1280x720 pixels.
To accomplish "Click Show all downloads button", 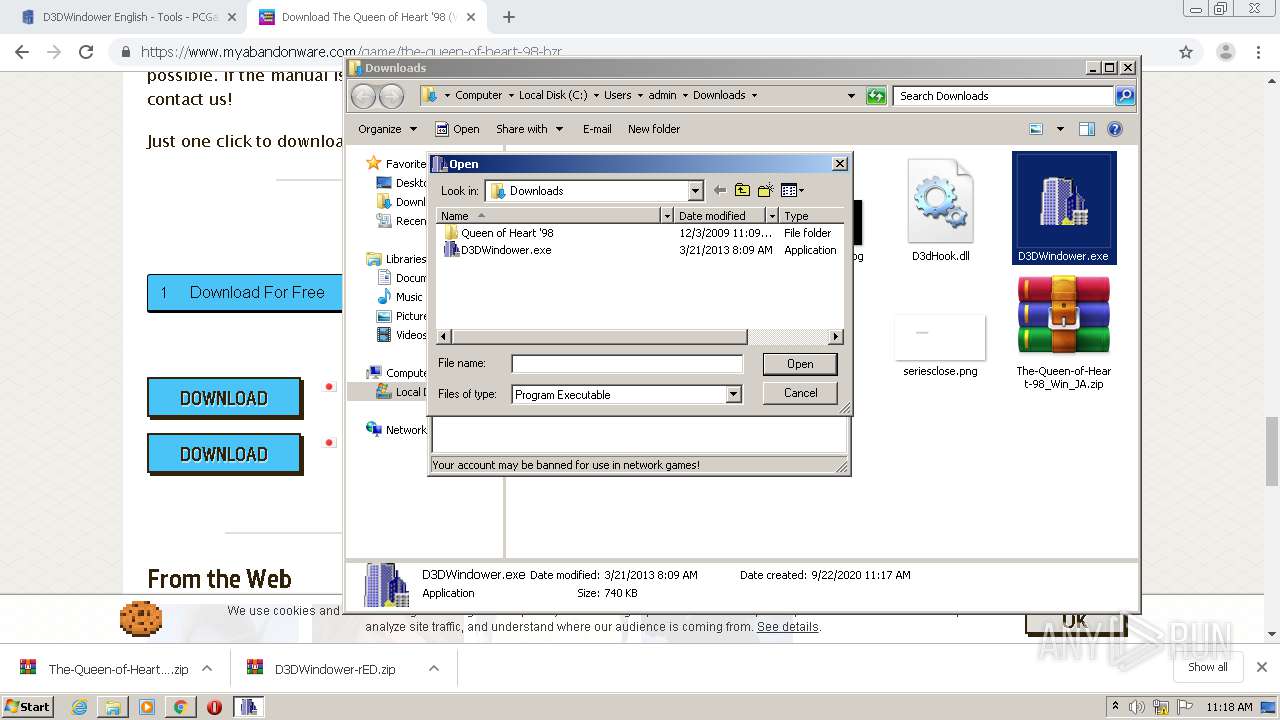I will coord(1208,667).
